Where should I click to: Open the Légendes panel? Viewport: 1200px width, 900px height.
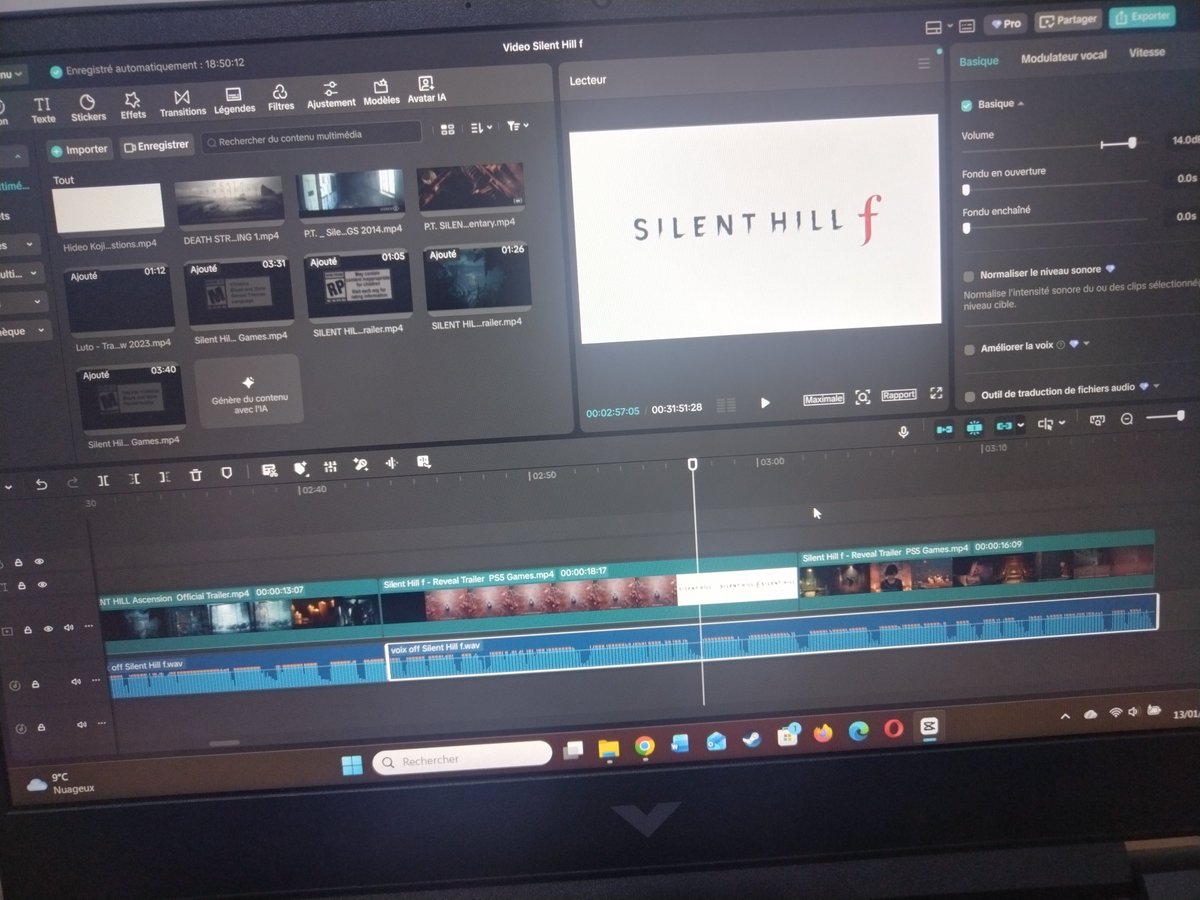tap(234, 101)
